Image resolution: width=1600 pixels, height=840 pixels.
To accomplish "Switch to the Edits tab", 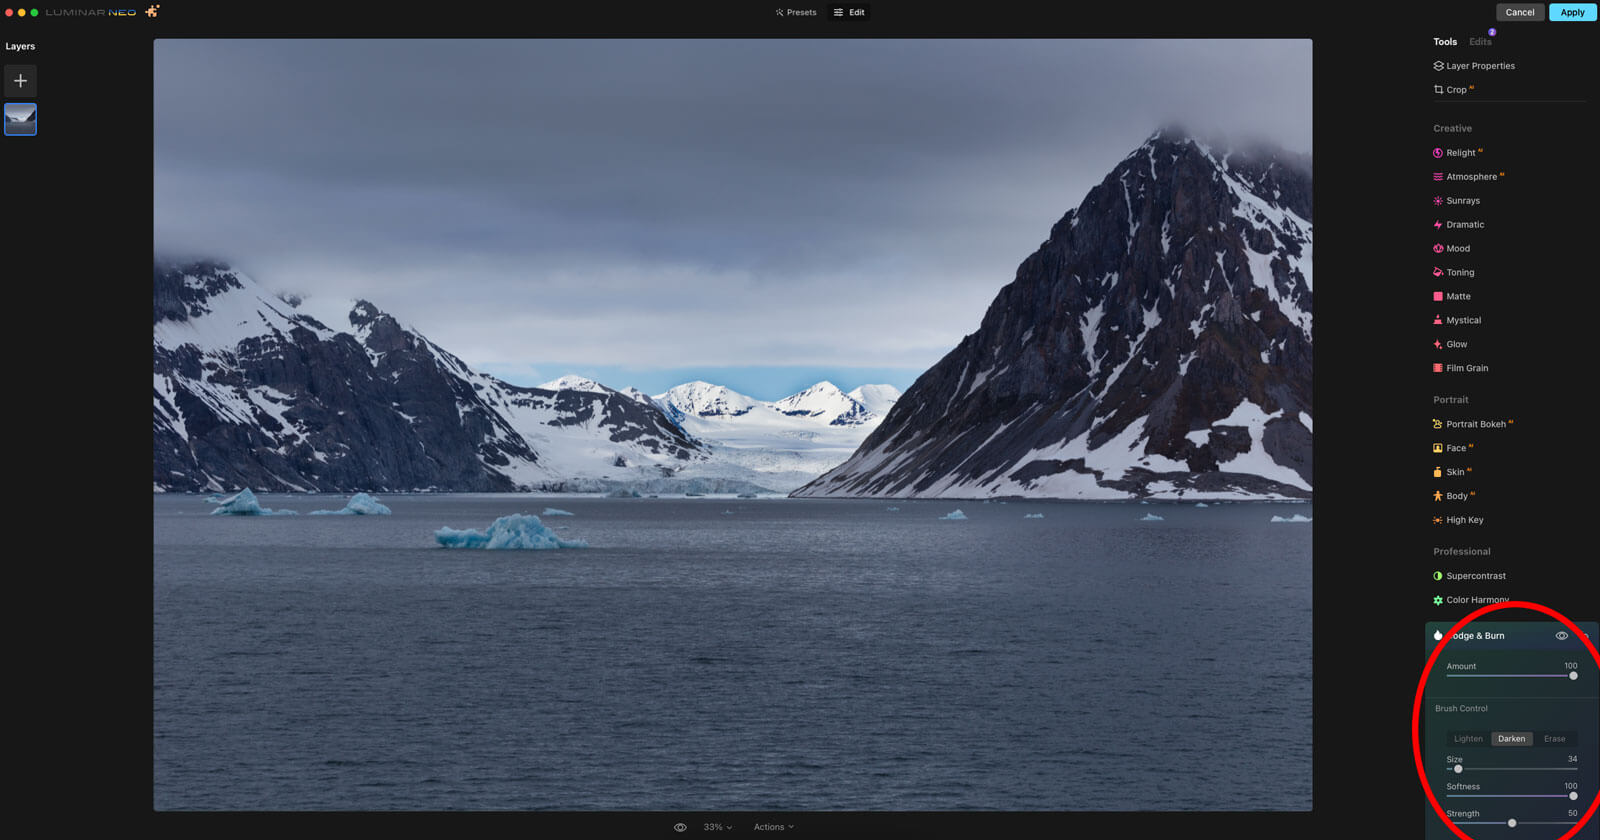I will [1480, 42].
